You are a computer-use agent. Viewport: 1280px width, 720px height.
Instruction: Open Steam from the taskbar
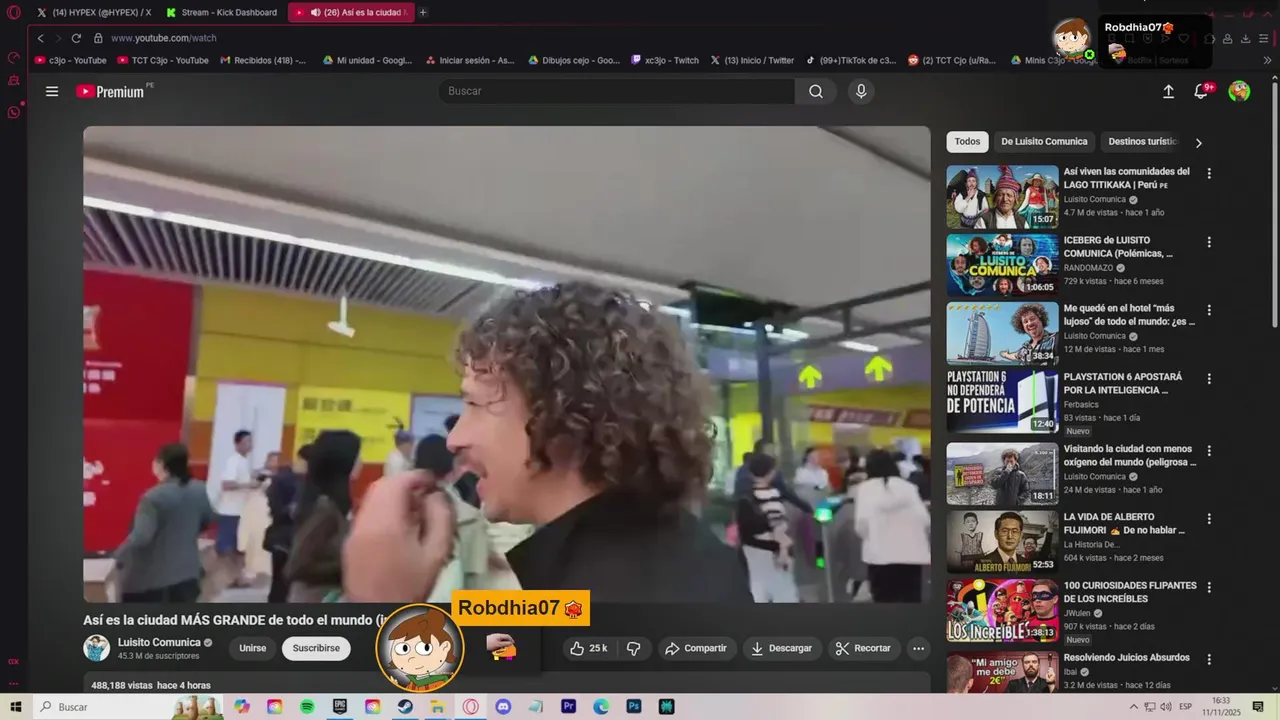click(x=405, y=707)
